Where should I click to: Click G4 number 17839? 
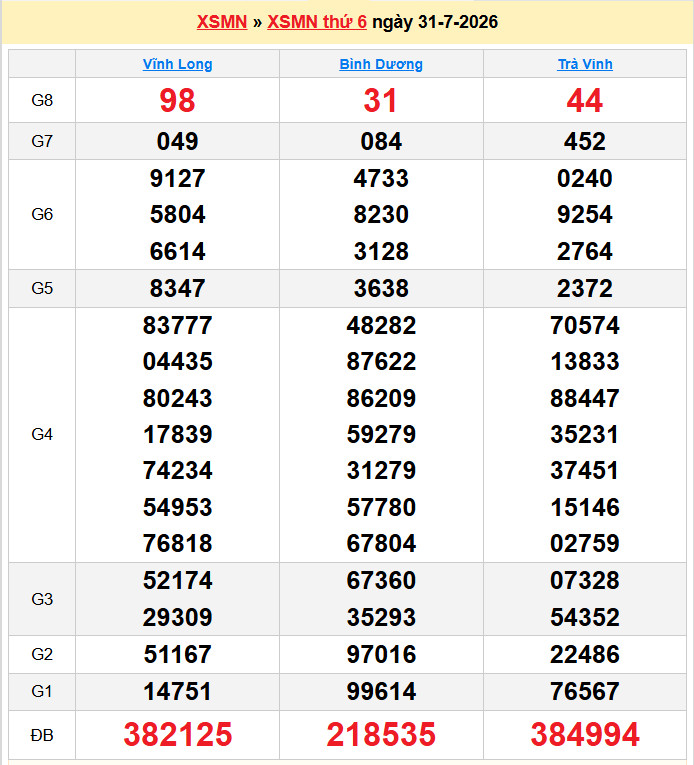(x=177, y=434)
